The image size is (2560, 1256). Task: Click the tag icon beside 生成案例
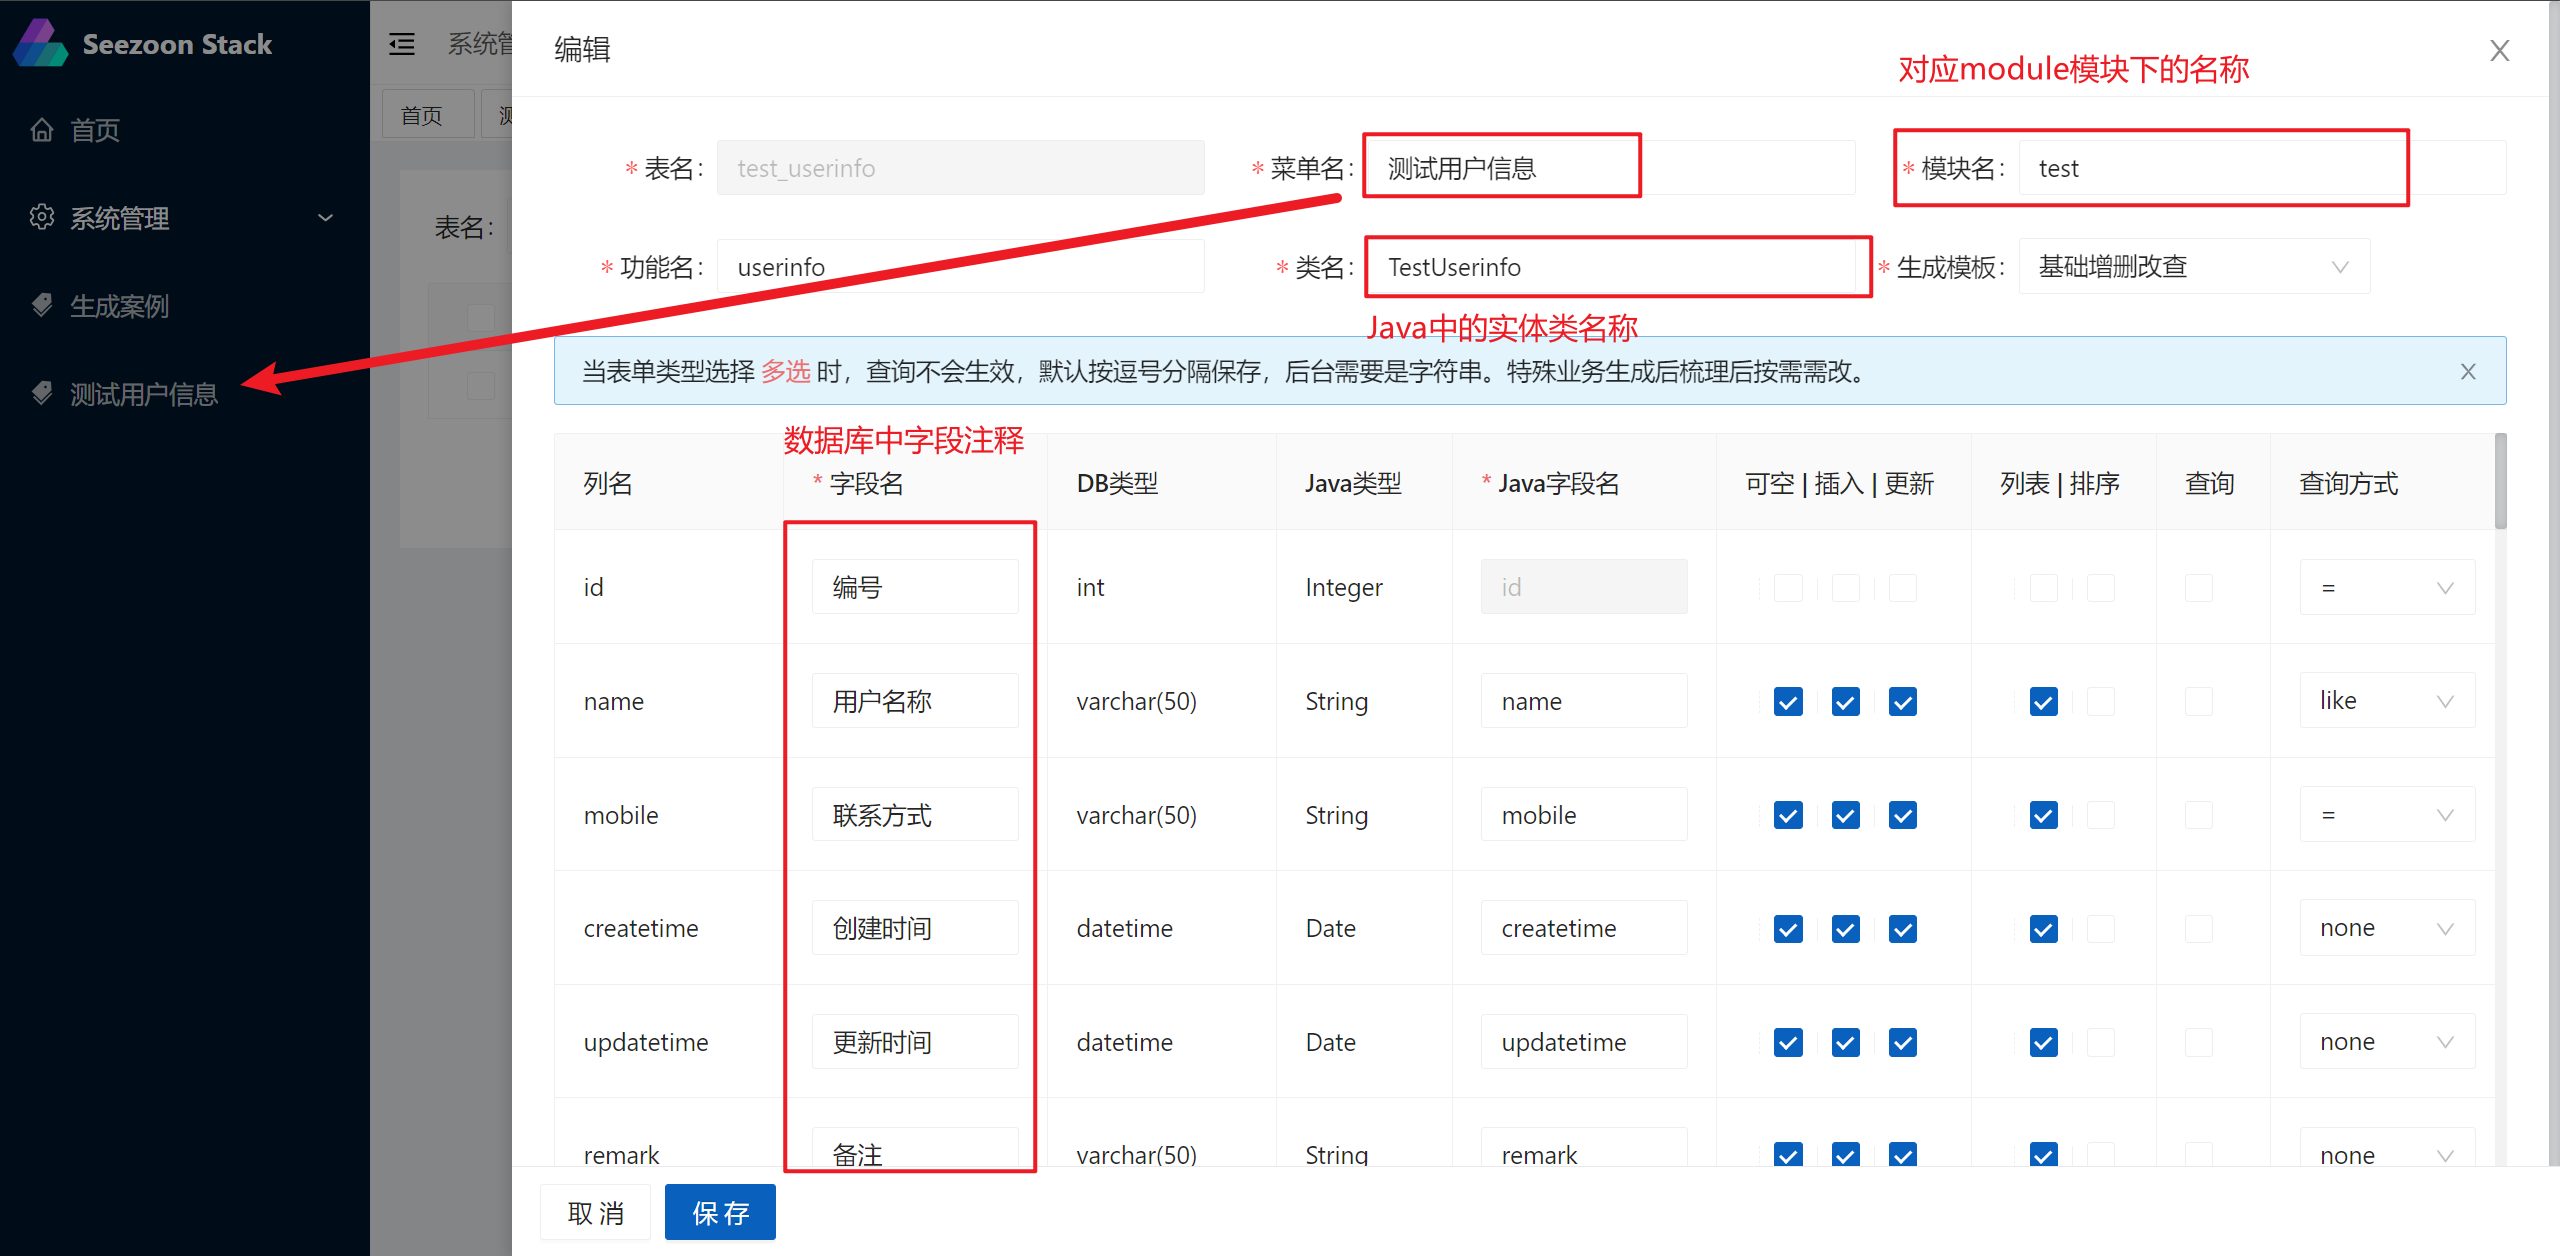(x=42, y=305)
